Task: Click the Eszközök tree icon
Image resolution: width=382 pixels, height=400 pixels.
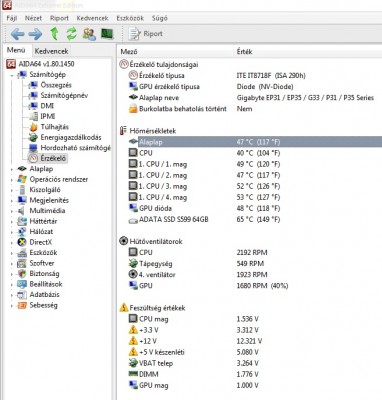Action: click(x=22, y=253)
